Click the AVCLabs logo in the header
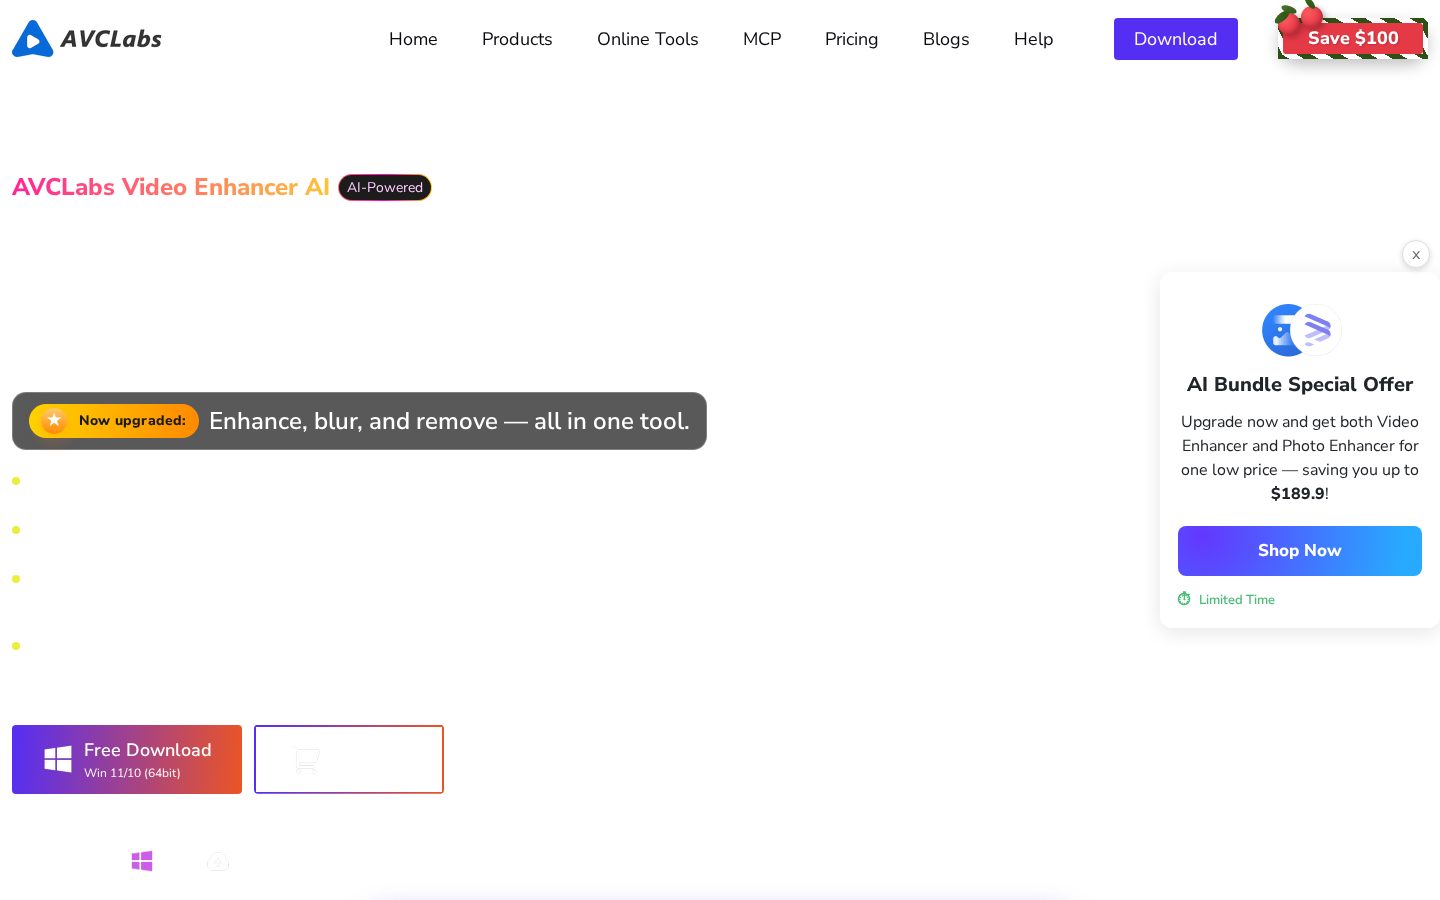The height and width of the screenshot is (900, 1440). [x=87, y=39]
